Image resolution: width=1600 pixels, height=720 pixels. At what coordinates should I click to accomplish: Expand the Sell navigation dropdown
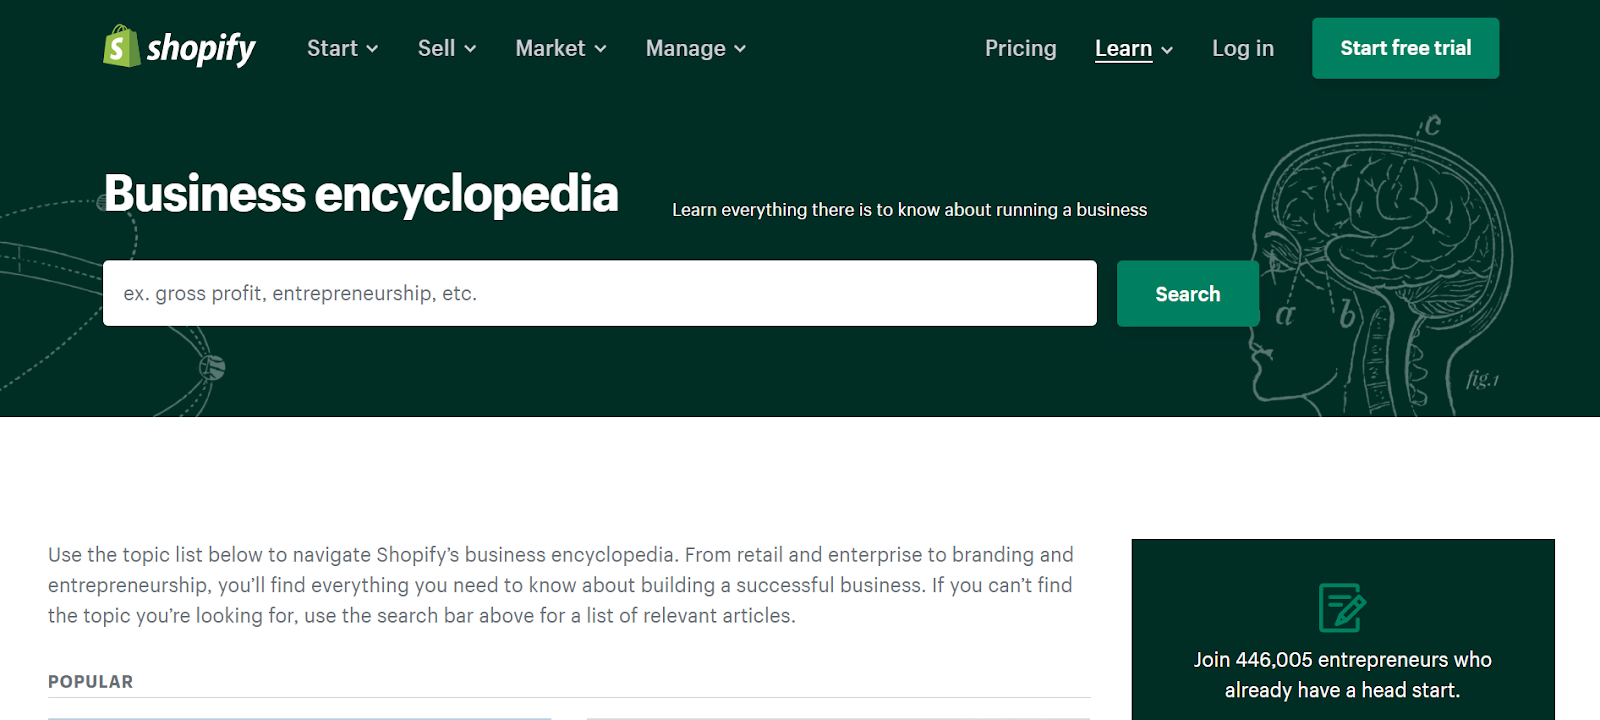pyautogui.click(x=437, y=48)
